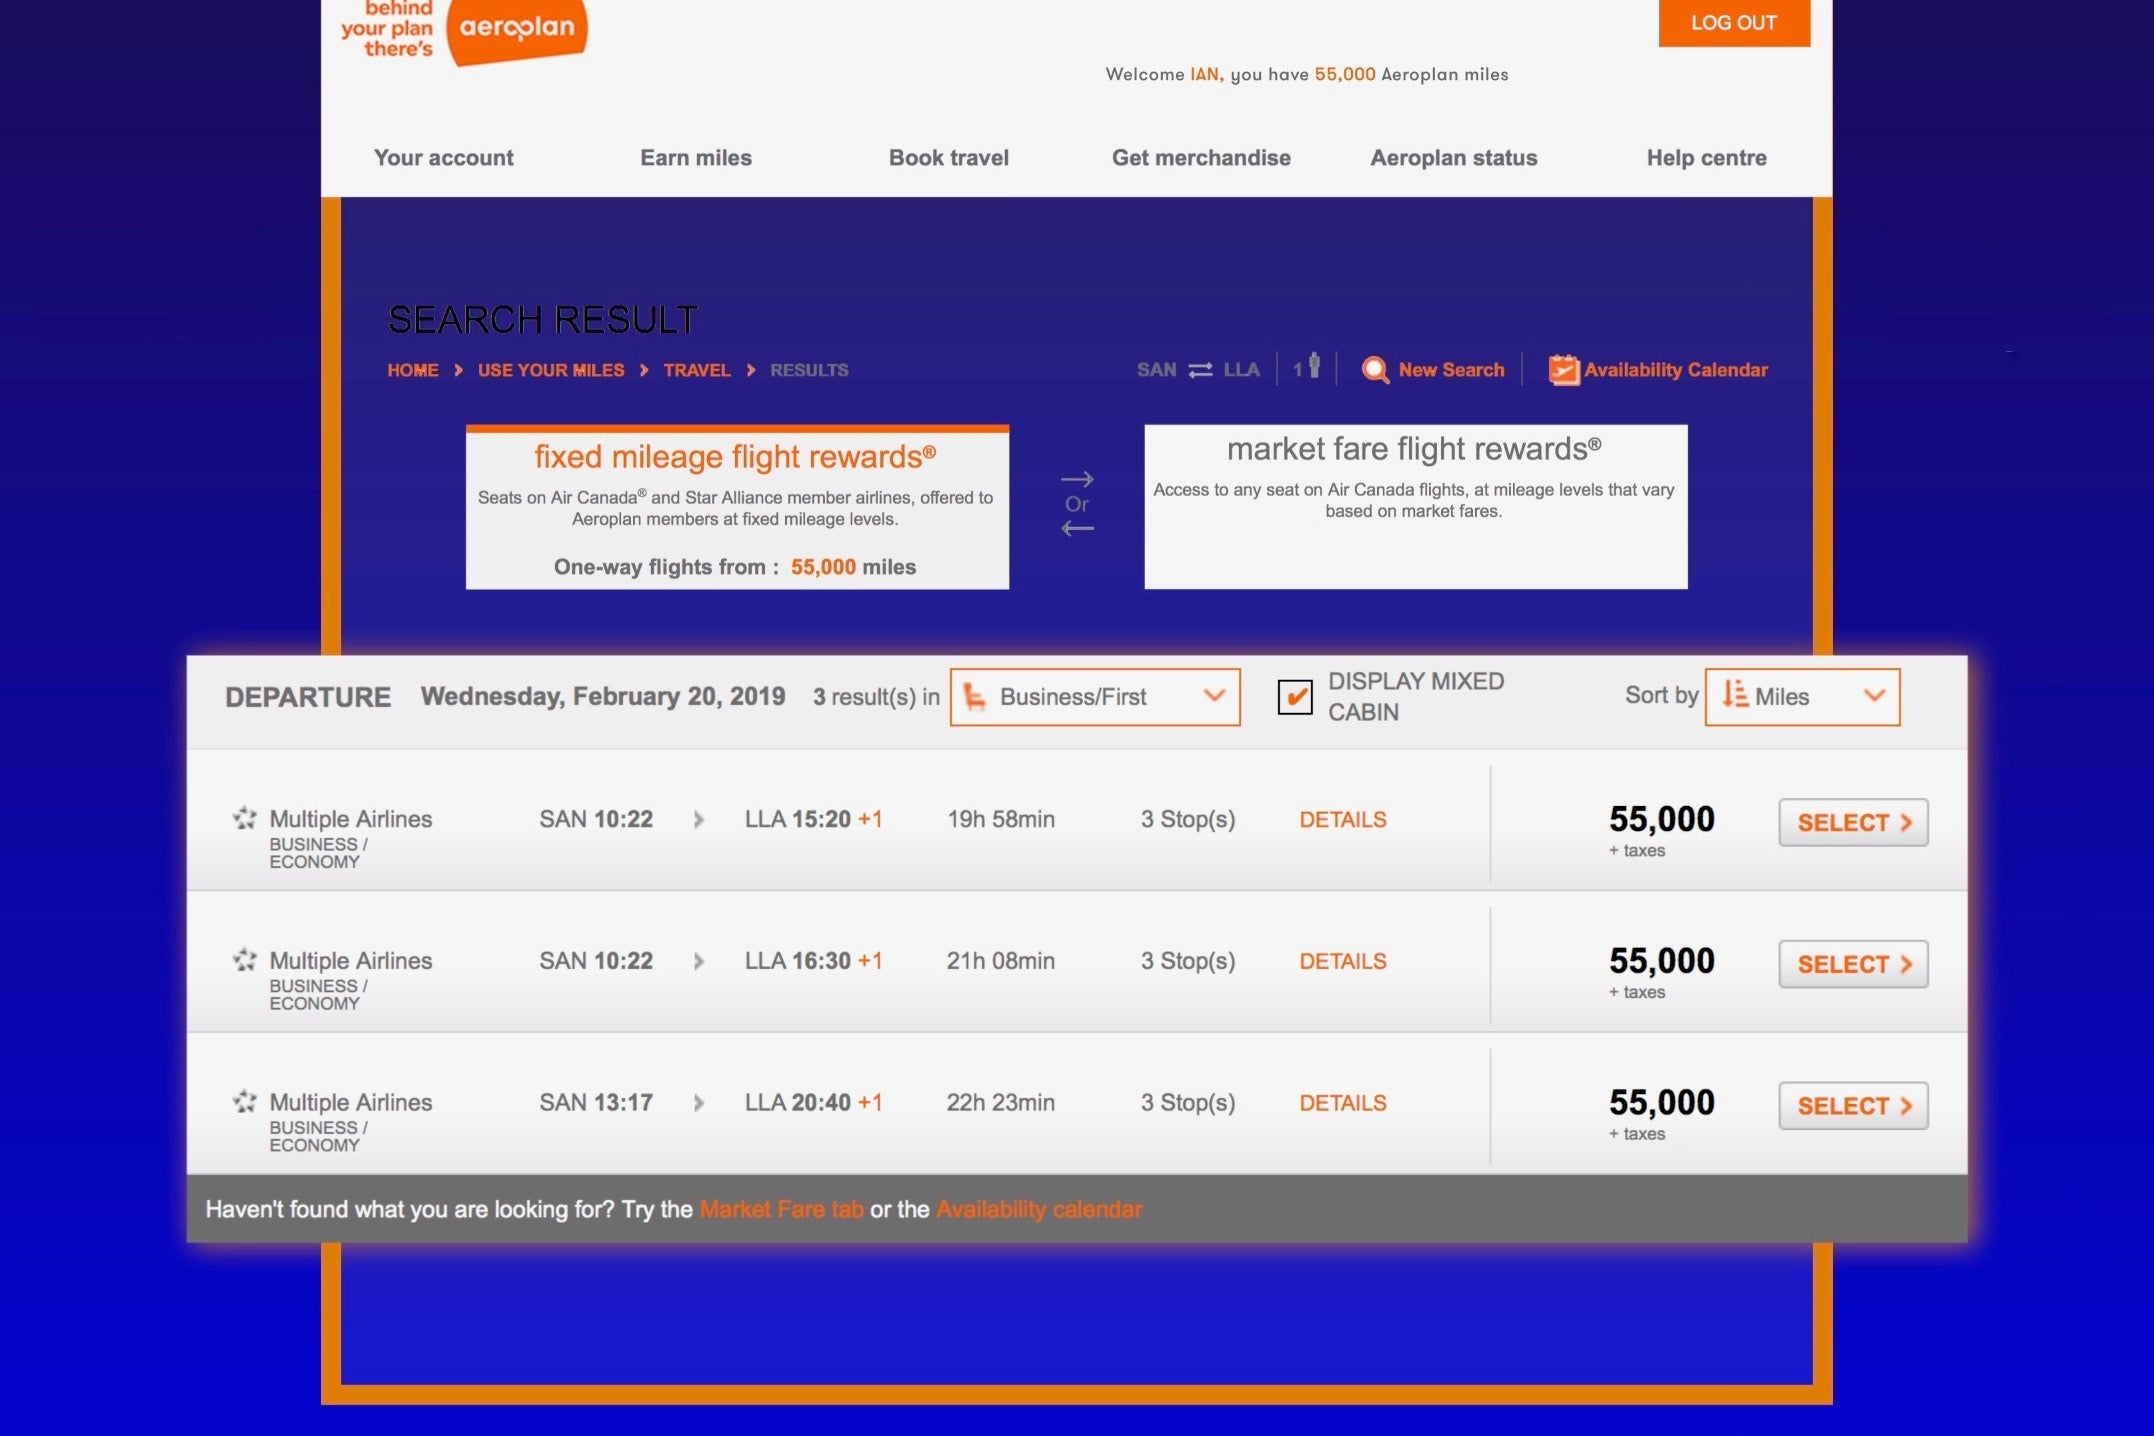2154x1436 pixels.
Task: Select the fixed mileage flight rewards tab
Action: pyautogui.click(x=737, y=508)
